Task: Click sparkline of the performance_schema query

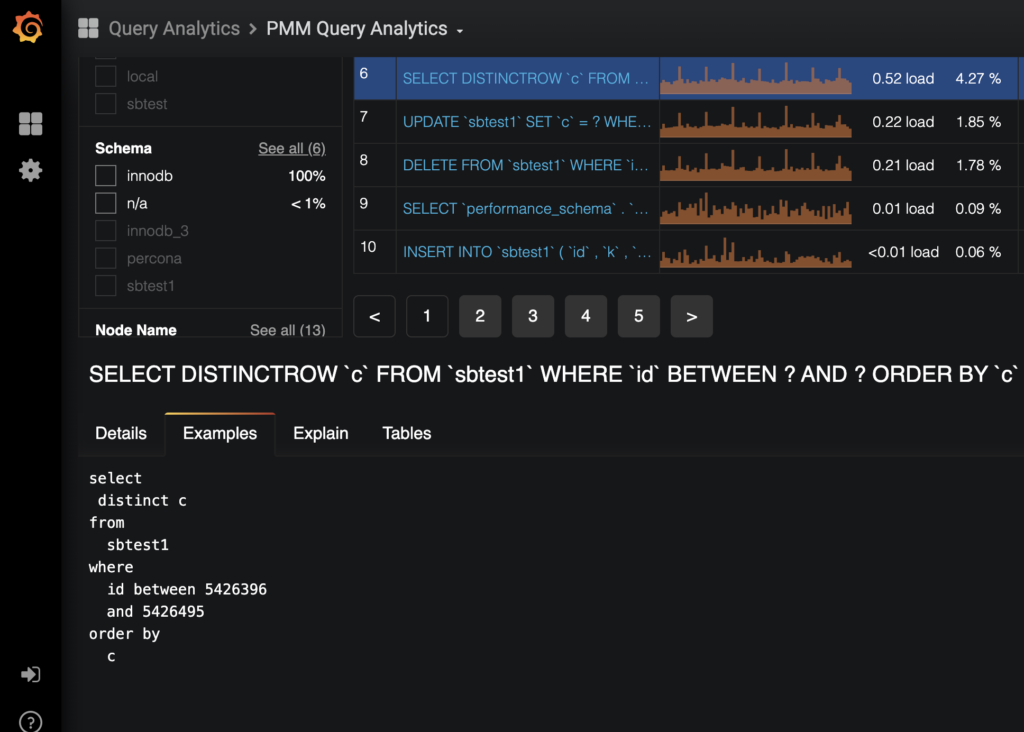Action: (x=756, y=208)
